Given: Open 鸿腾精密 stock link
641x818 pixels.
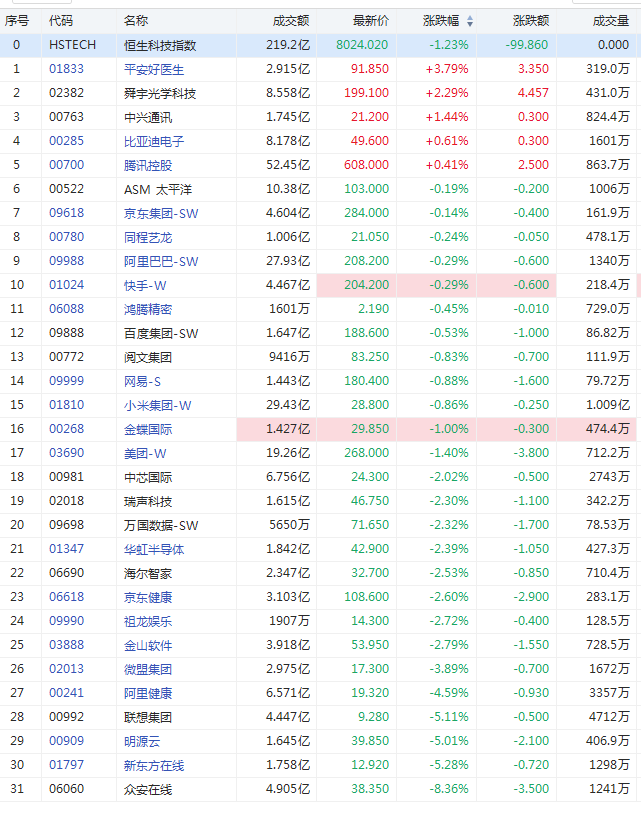Looking at the screenshot, I should pyautogui.click(x=148, y=309).
